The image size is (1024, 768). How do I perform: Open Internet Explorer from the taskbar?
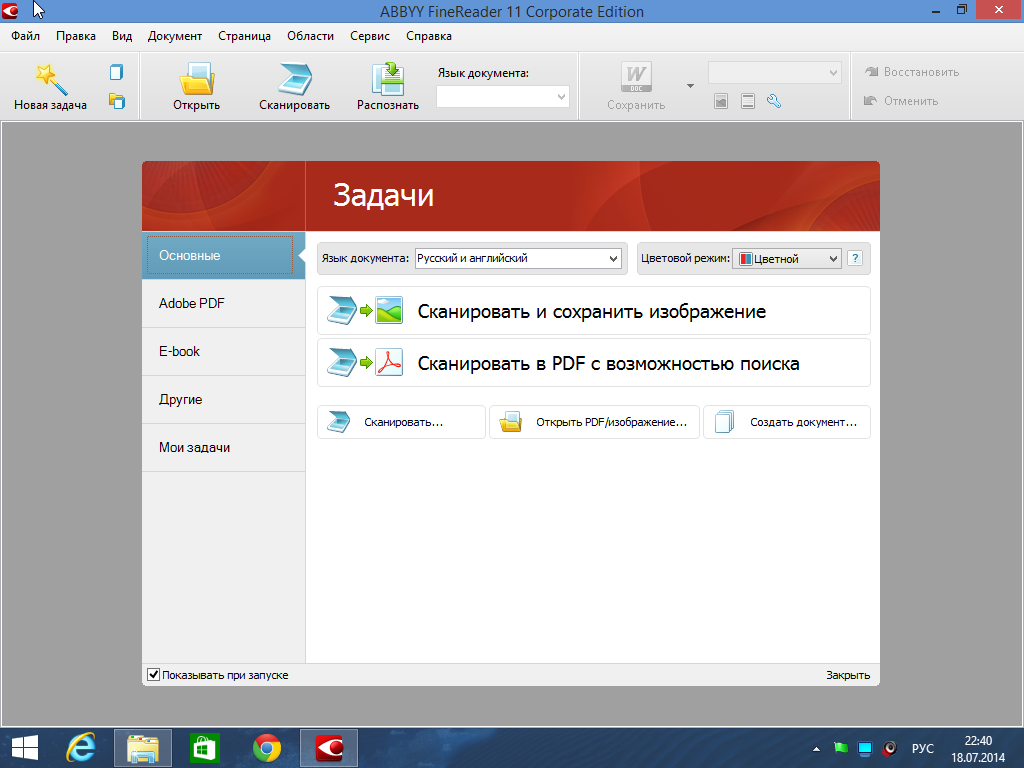tap(81, 748)
